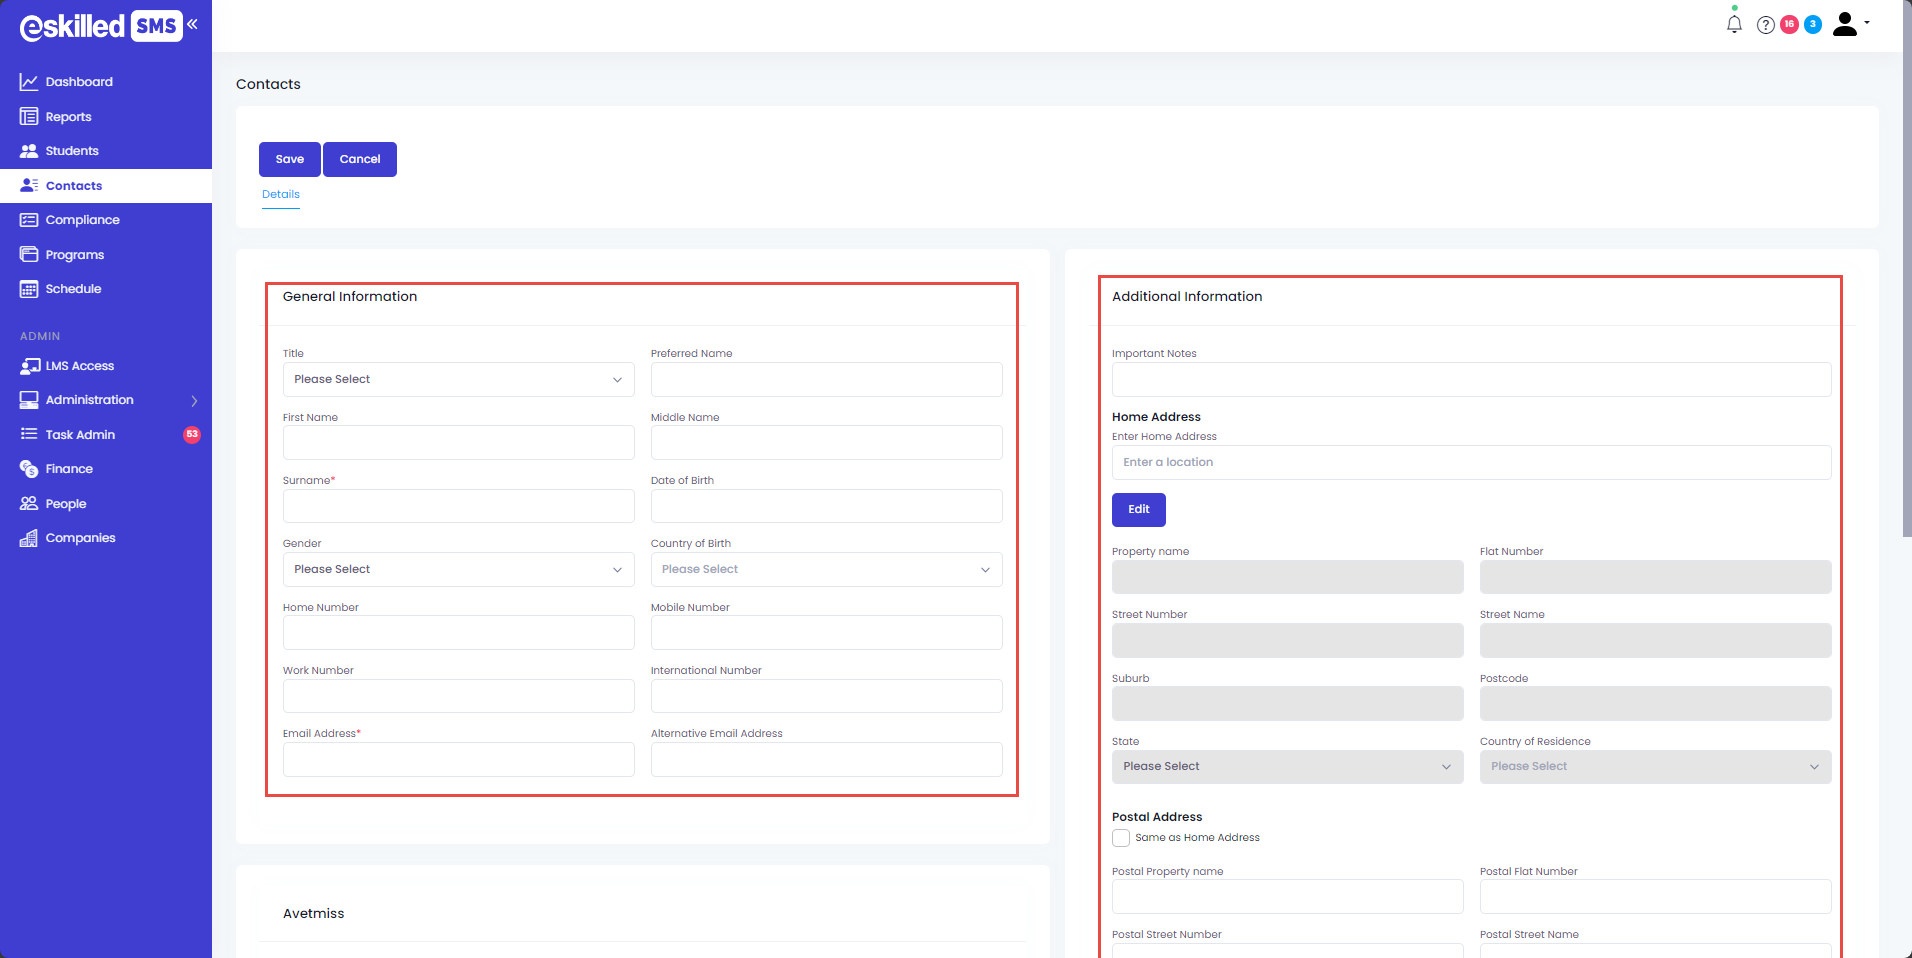
Task: Switch to the Details tab
Action: point(281,194)
